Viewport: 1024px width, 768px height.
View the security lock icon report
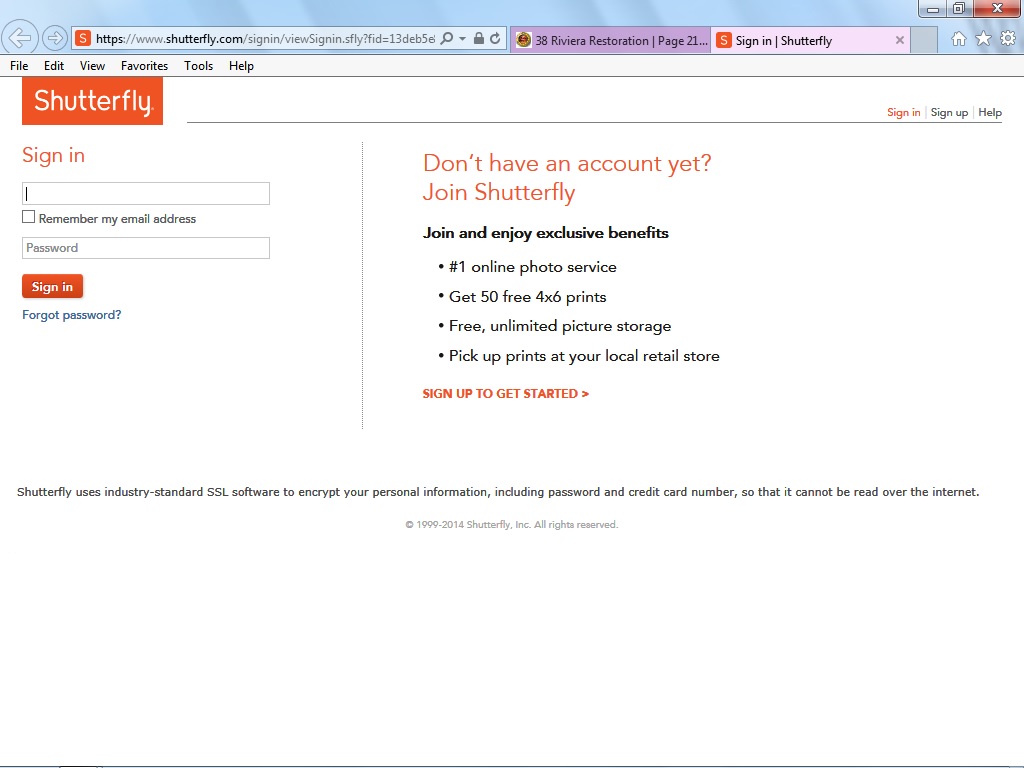[x=479, y=39]
